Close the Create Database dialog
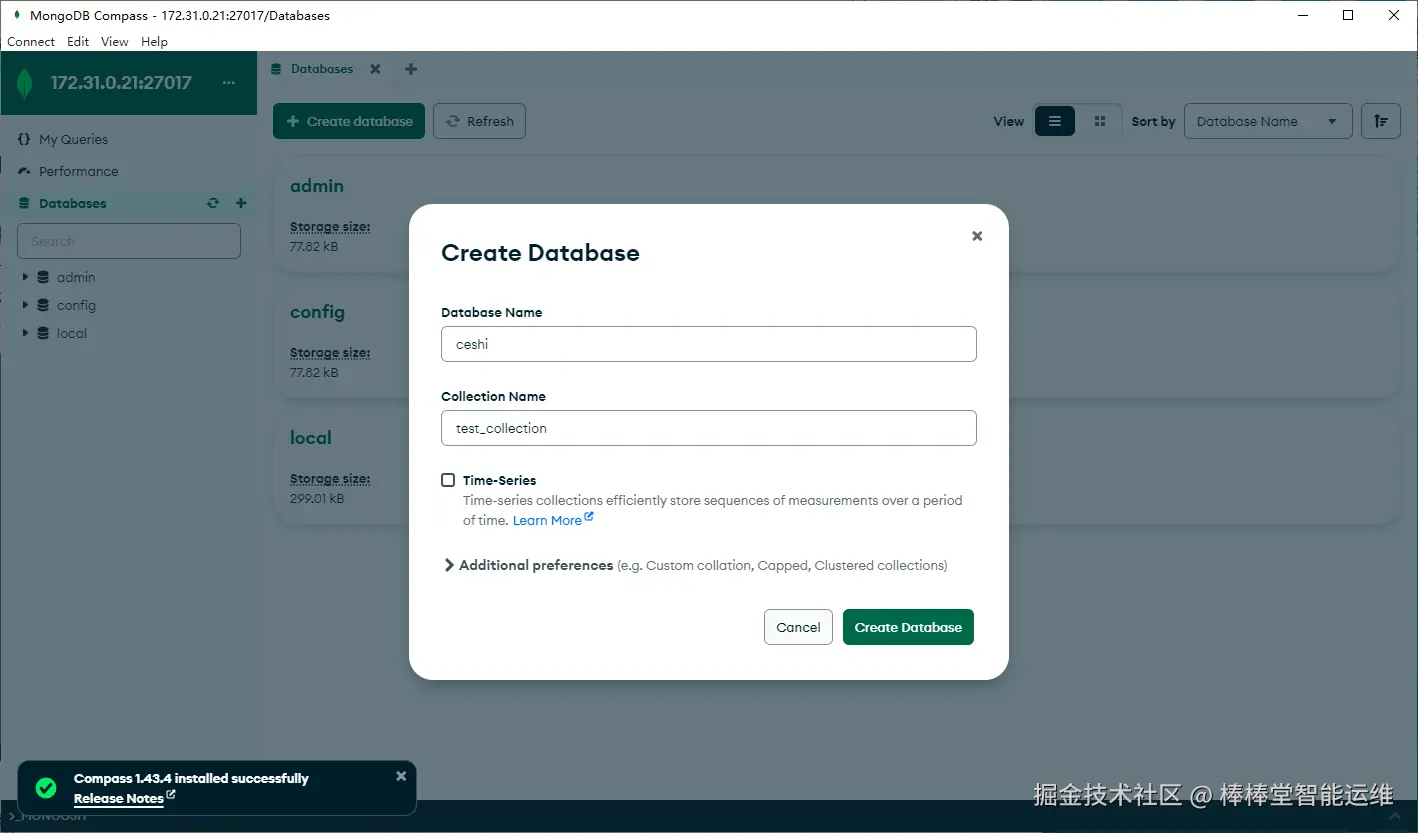1418x833 pixels. (977, 236)
